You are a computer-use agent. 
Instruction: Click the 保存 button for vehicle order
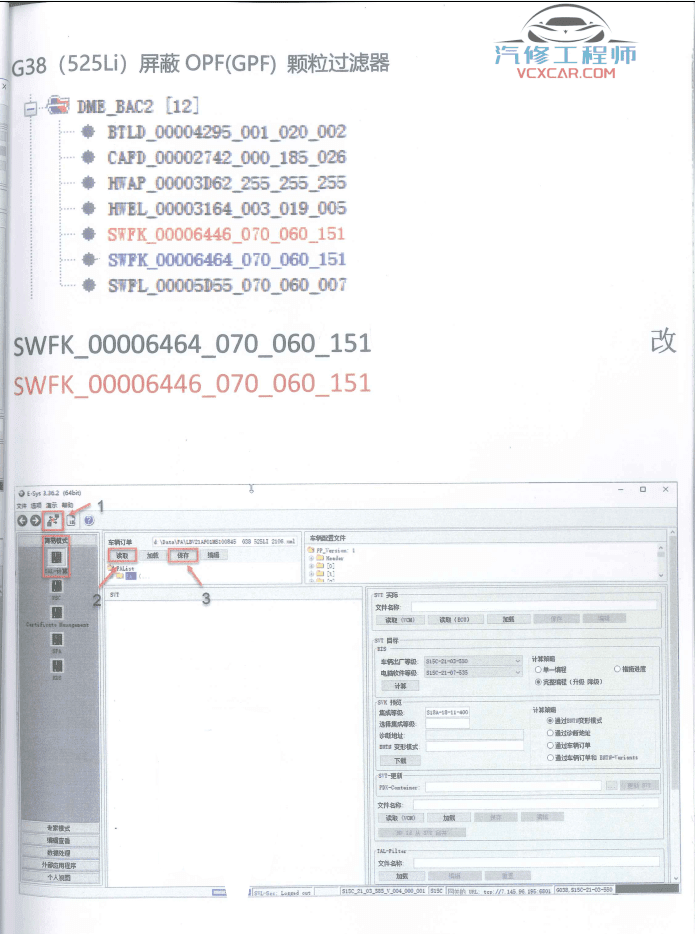click(x=183, y=555)
